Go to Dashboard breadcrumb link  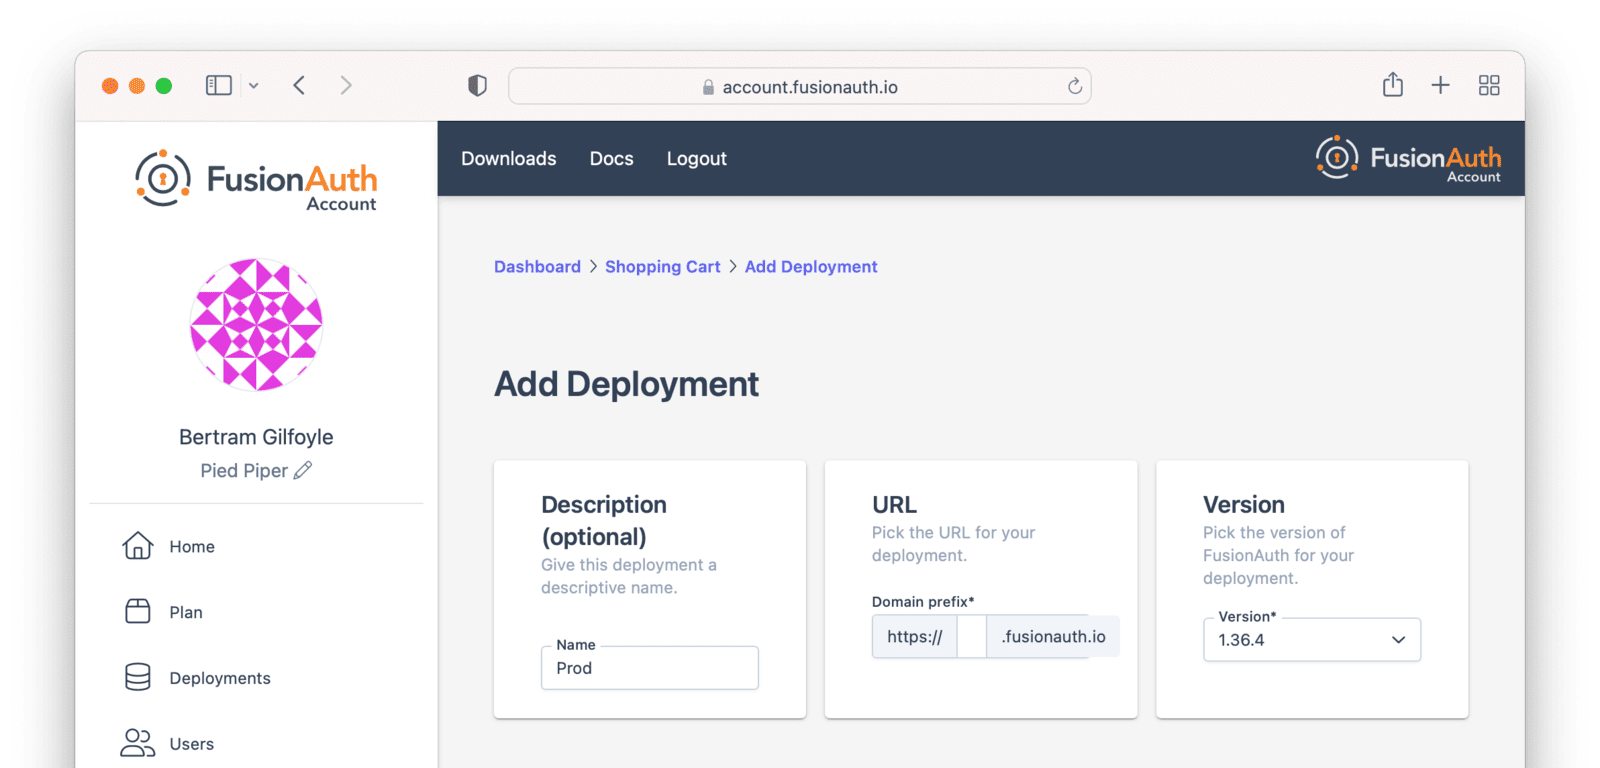coord(537,266)
